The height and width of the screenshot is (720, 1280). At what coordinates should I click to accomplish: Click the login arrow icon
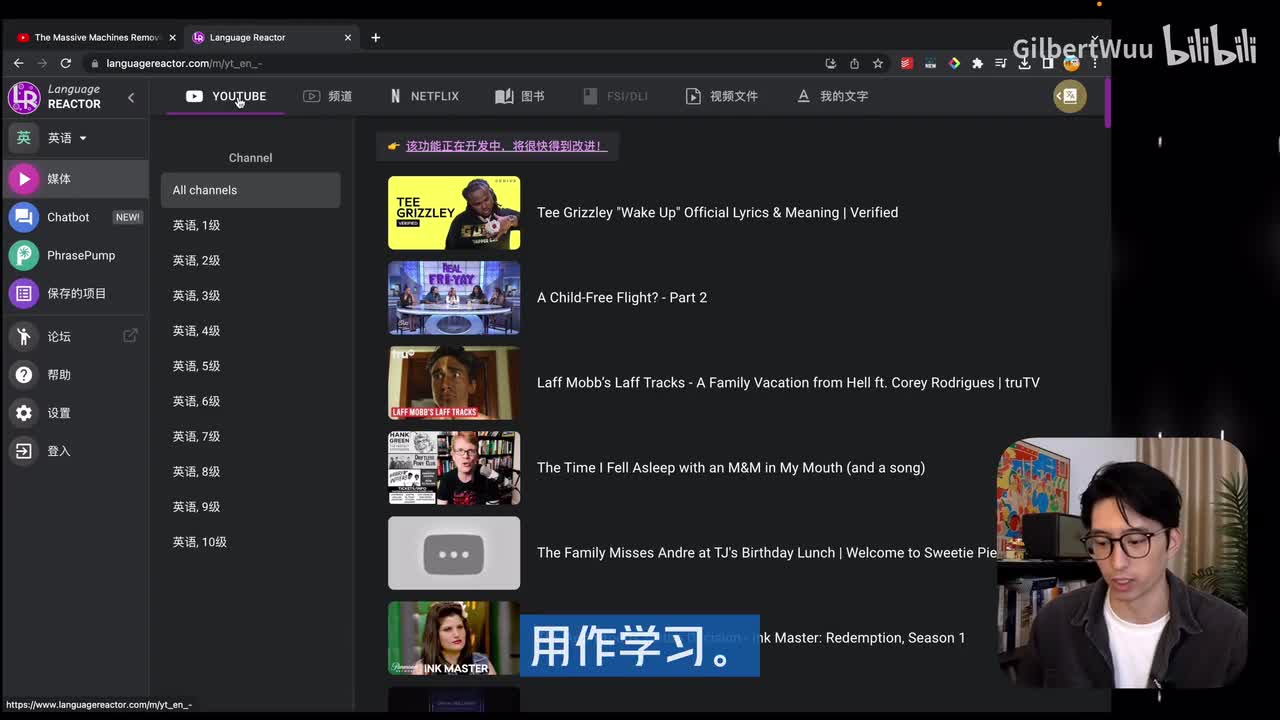(x=24, y=451)
